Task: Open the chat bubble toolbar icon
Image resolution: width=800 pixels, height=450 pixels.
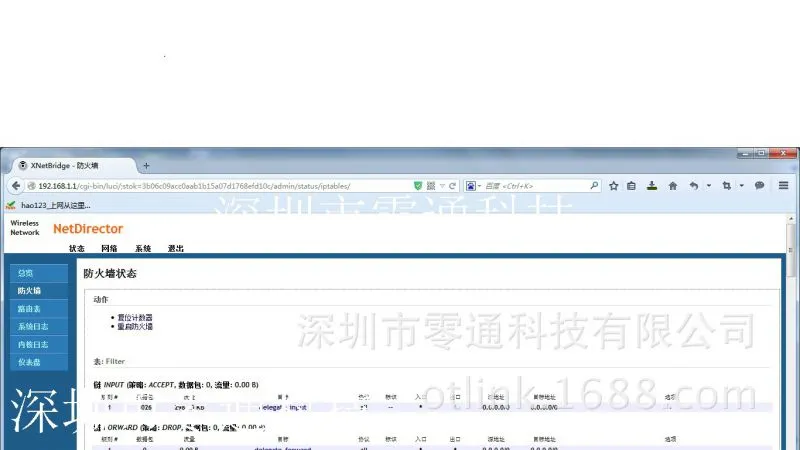Action: (759, 186)
